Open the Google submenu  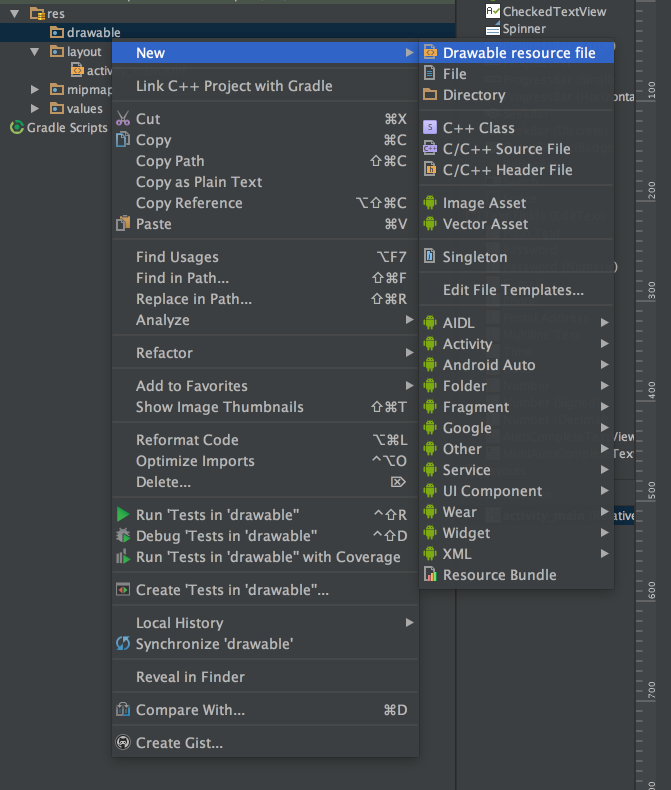coord(516,428)
